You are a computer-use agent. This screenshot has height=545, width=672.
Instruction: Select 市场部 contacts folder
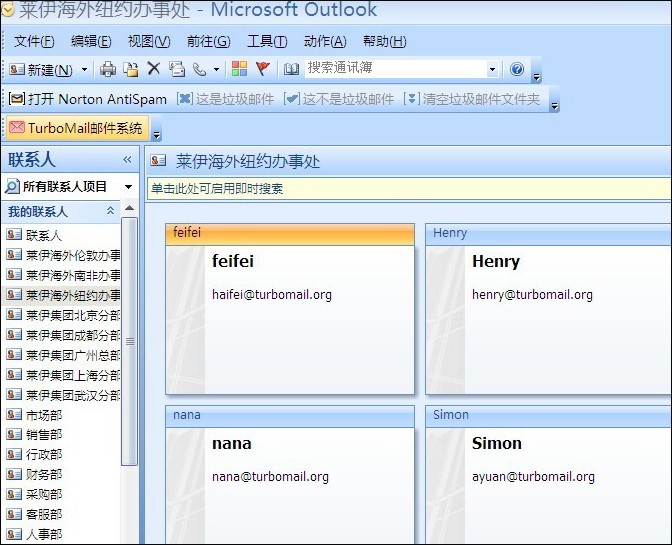click(x=34, y=415)
